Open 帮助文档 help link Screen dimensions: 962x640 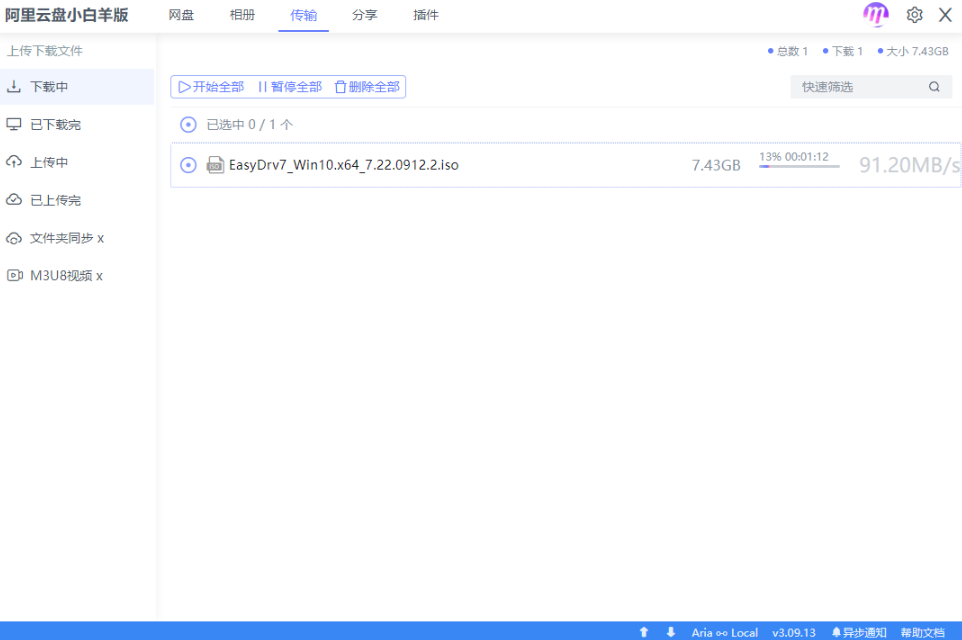point(923,633)
